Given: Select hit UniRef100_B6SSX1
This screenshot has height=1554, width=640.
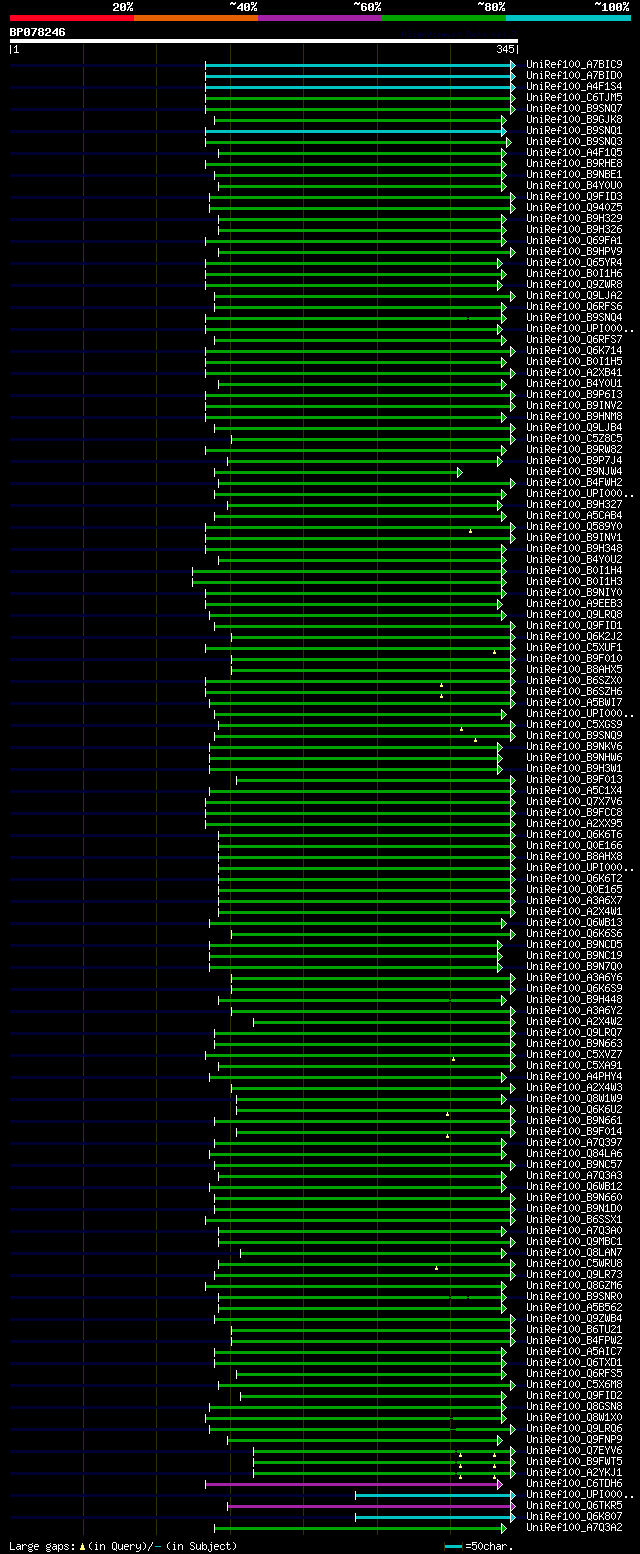Looking at the screenshot, I should tap(574, 1220).
